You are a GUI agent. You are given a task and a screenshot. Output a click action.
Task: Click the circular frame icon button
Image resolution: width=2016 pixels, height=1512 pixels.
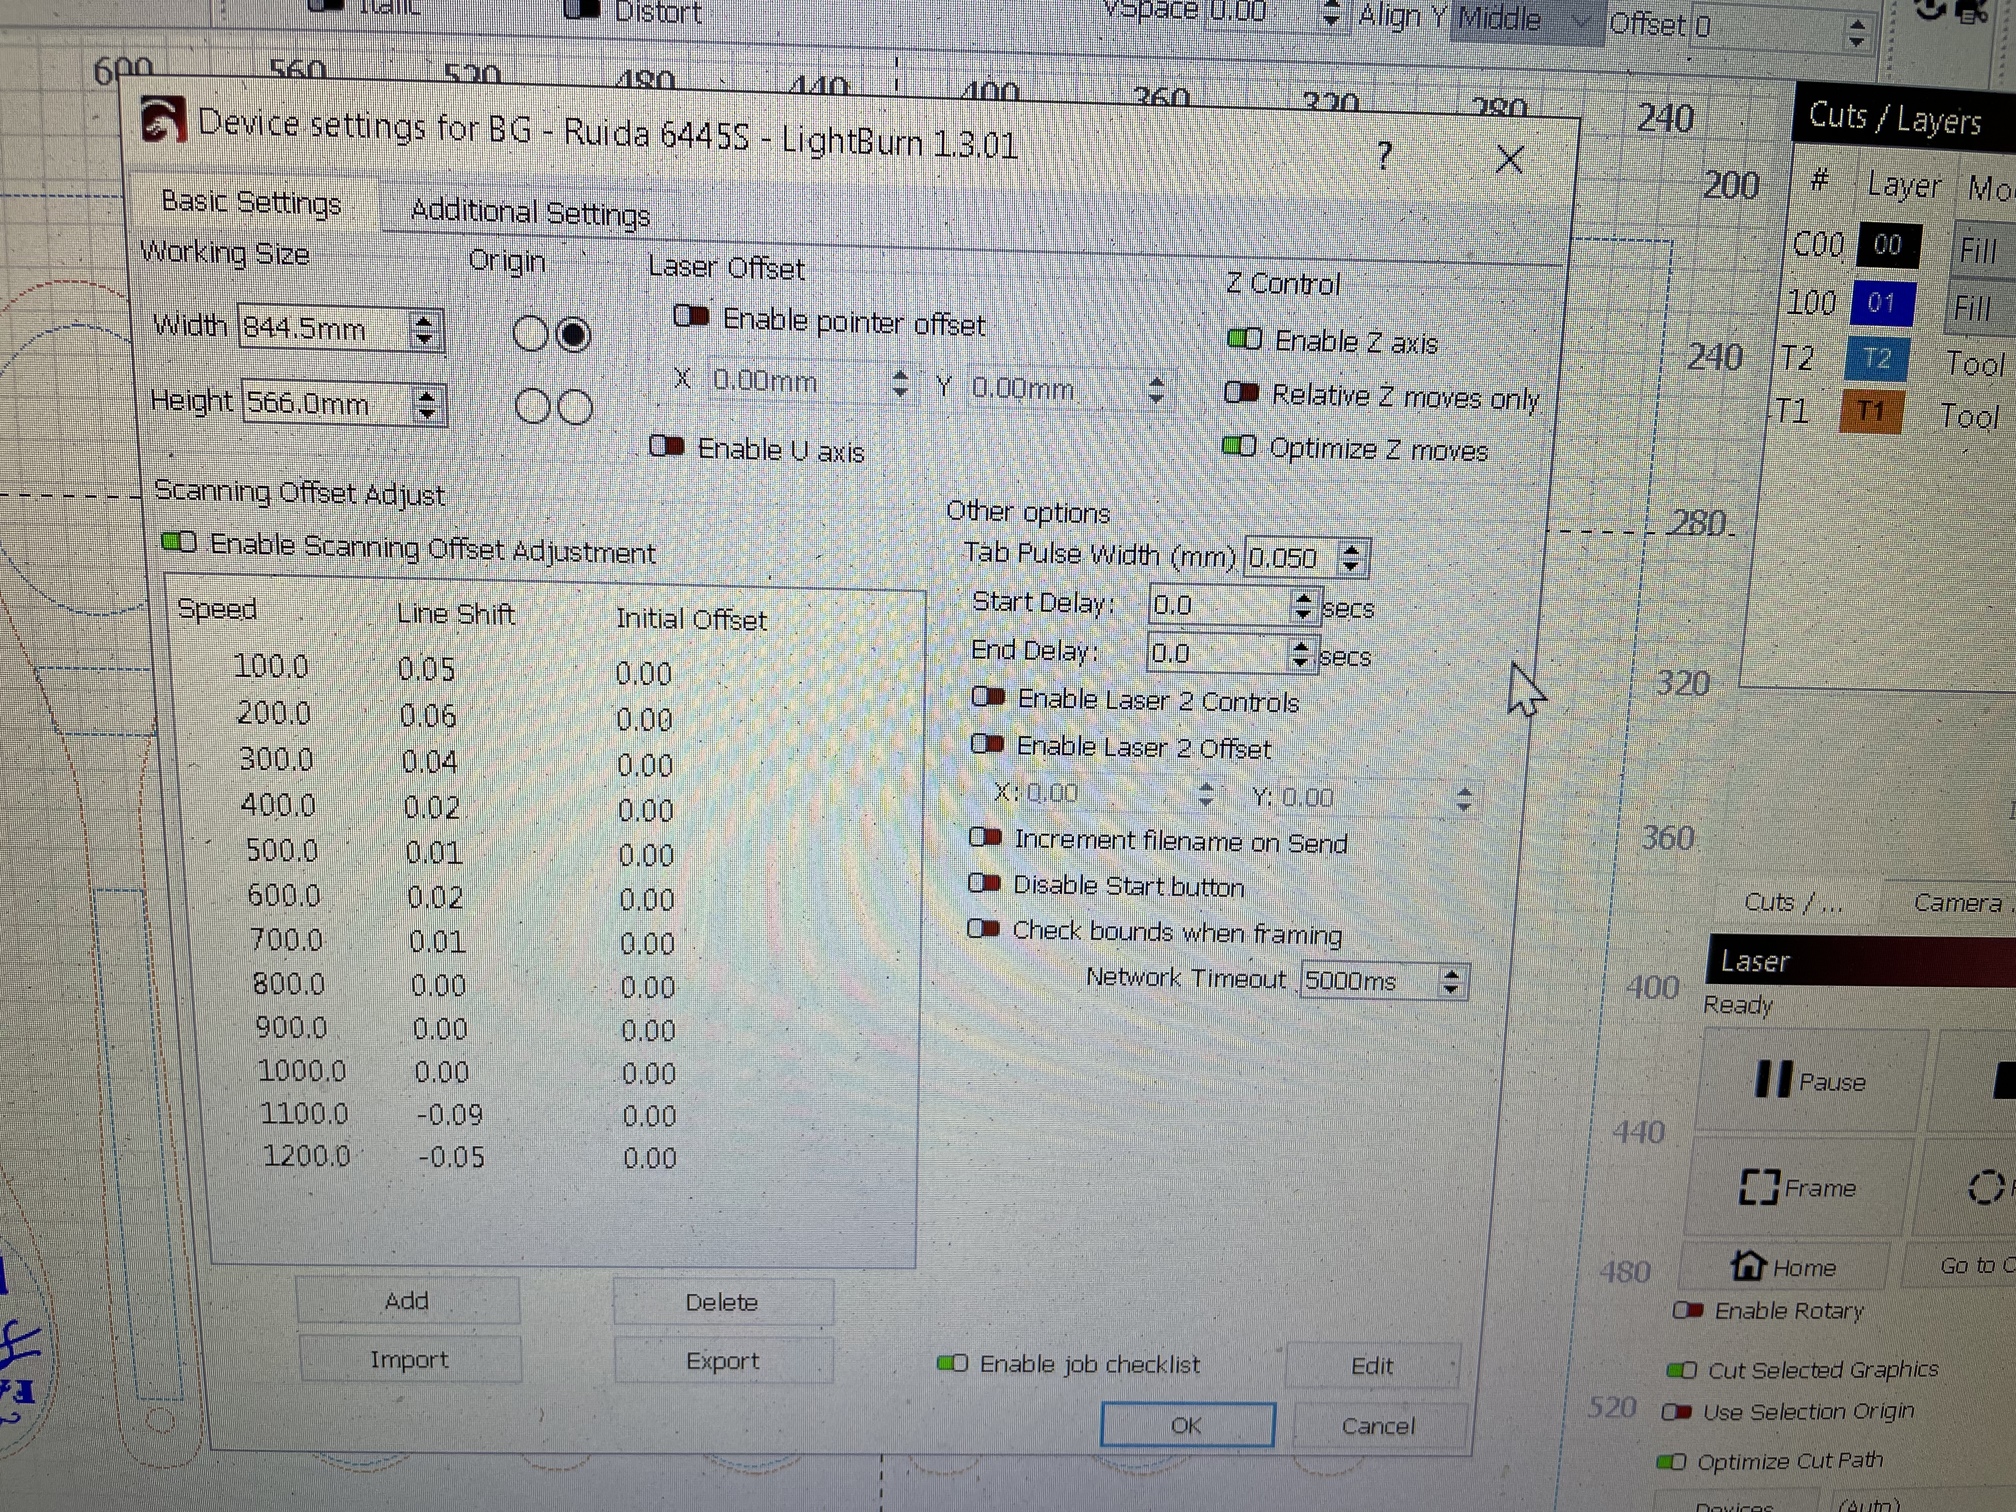[x=1985, y=1188]
